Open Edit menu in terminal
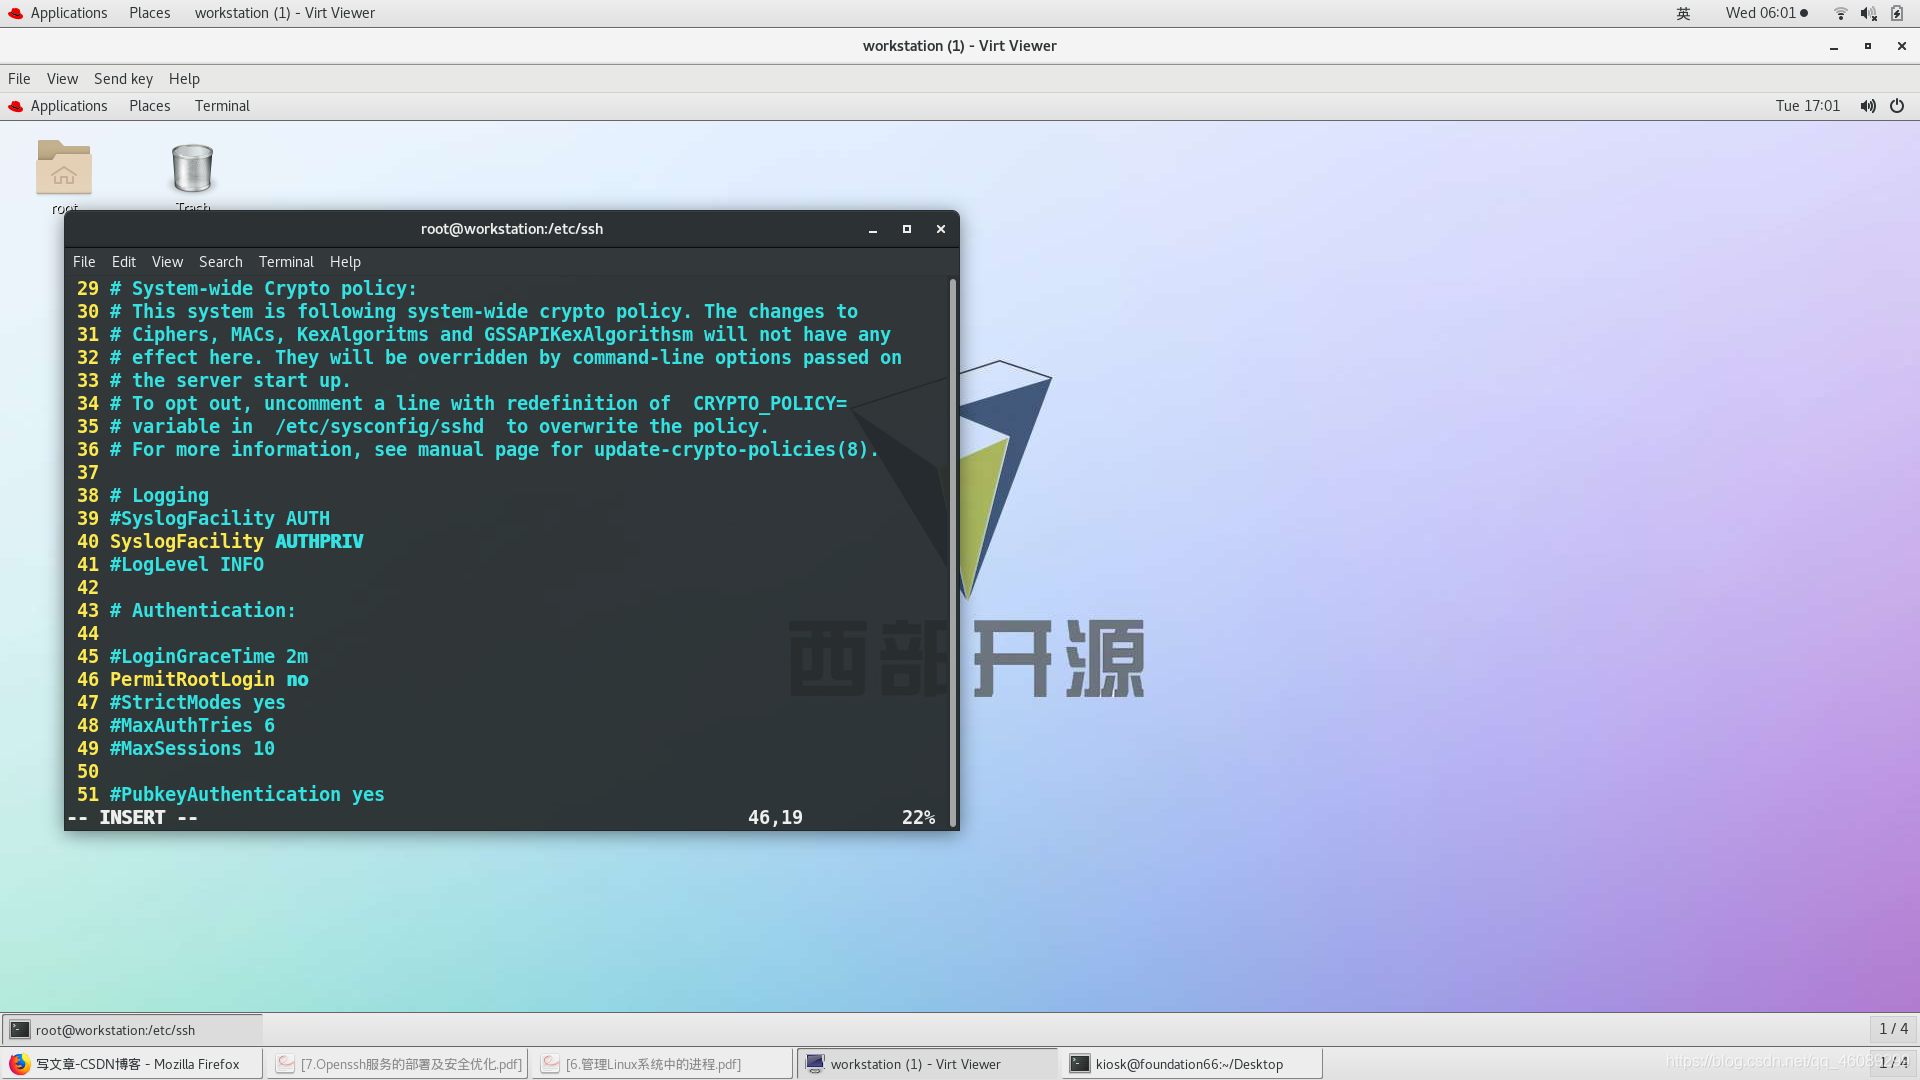1920x1080 pixels. pyautogui.click(x=124, y=260)
